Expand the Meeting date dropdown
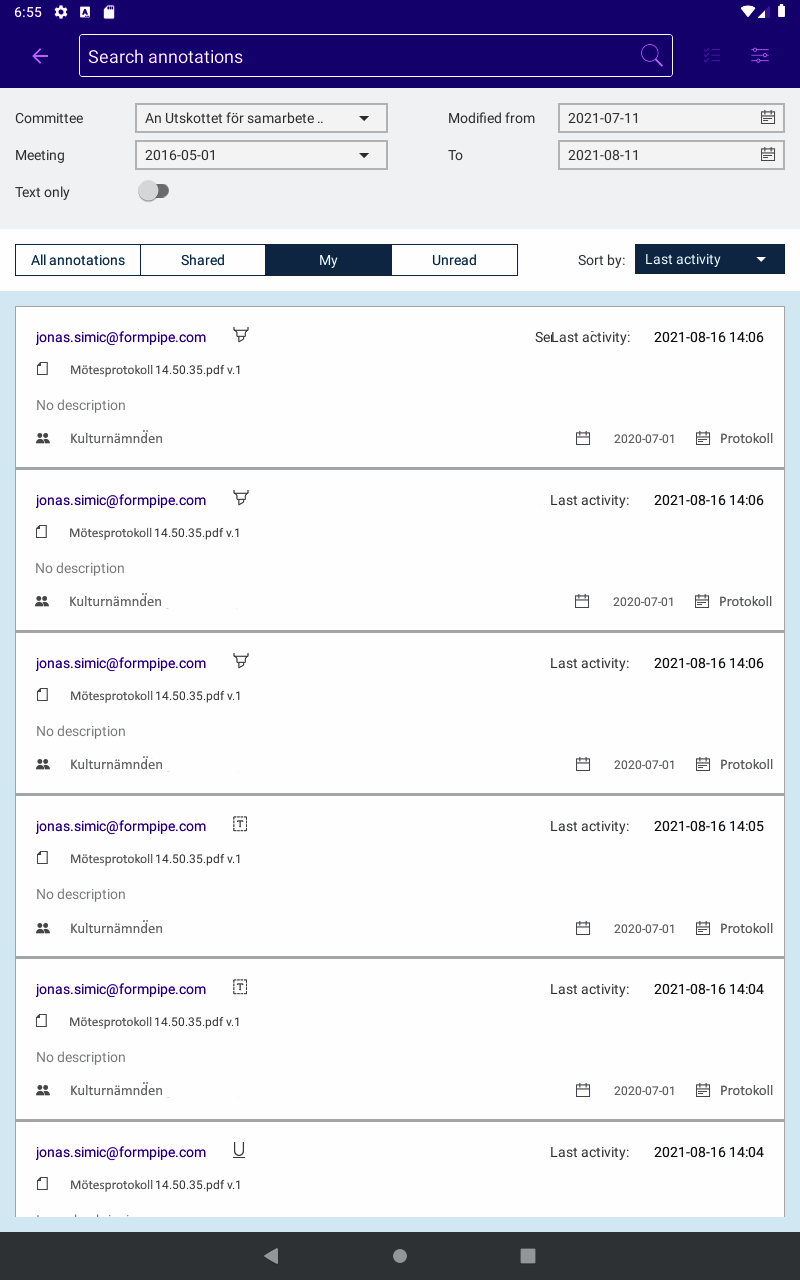The width and height of the screenshot is (800, 1280). 261,155
